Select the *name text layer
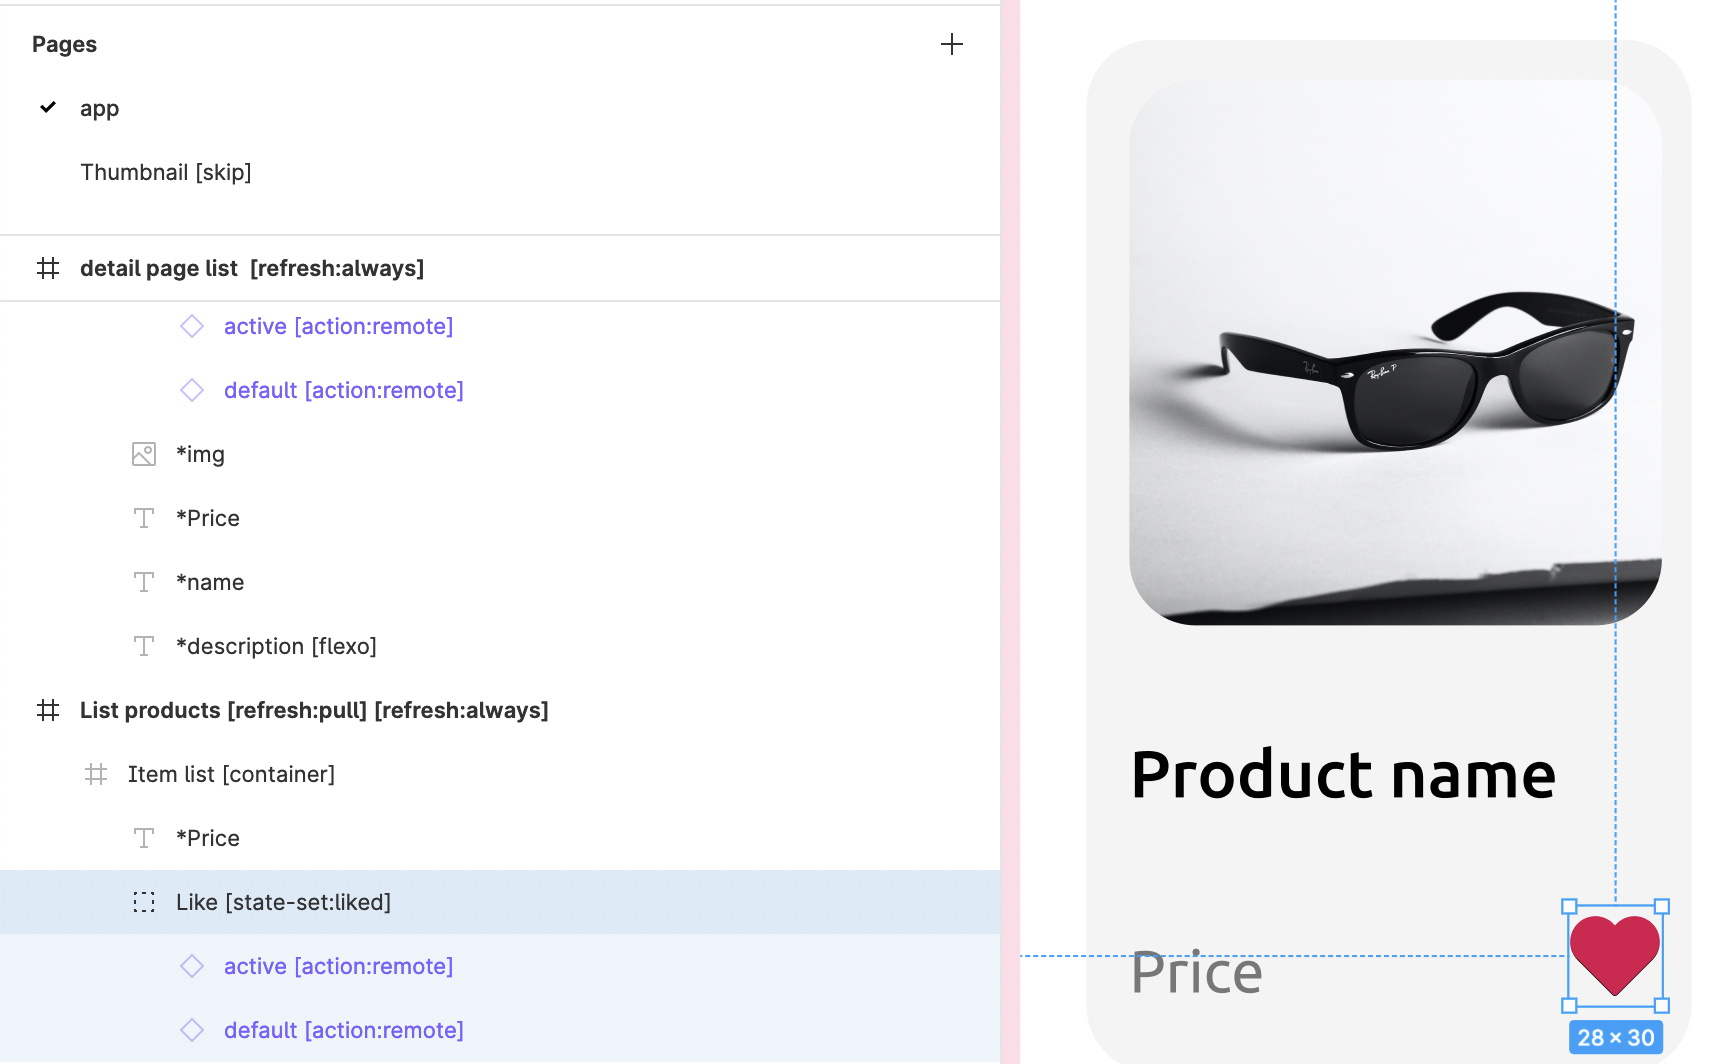Image resolution: width=1722 pixels, height=1064 pixels. coord(210,582)
